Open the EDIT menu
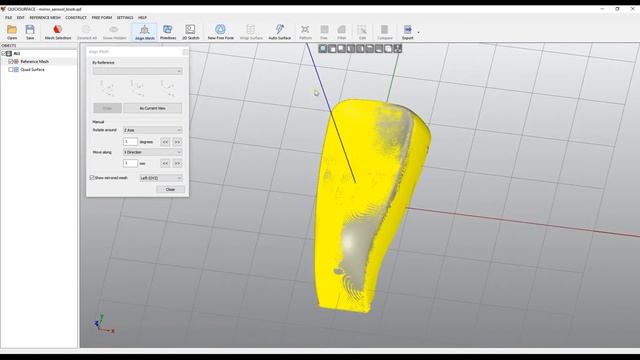 pos(20,18)
